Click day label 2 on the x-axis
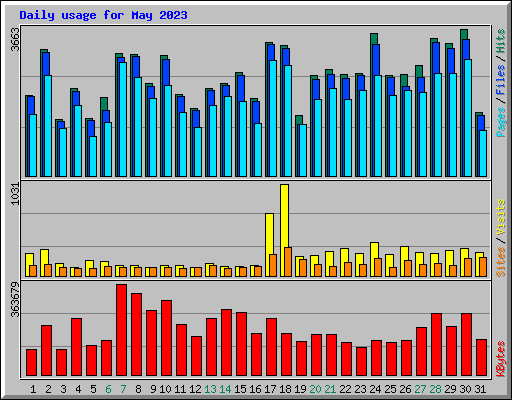 48,389
